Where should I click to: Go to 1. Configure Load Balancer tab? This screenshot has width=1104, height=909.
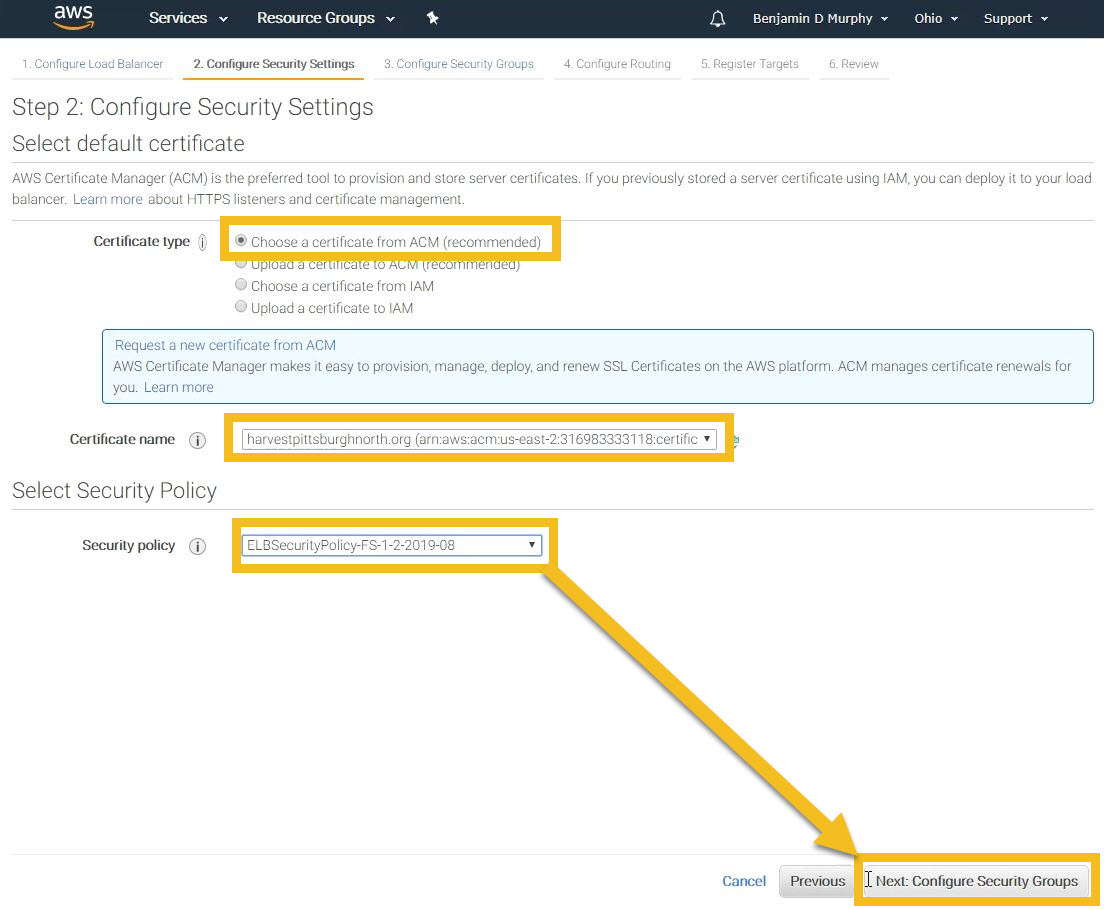pos(92,64)
